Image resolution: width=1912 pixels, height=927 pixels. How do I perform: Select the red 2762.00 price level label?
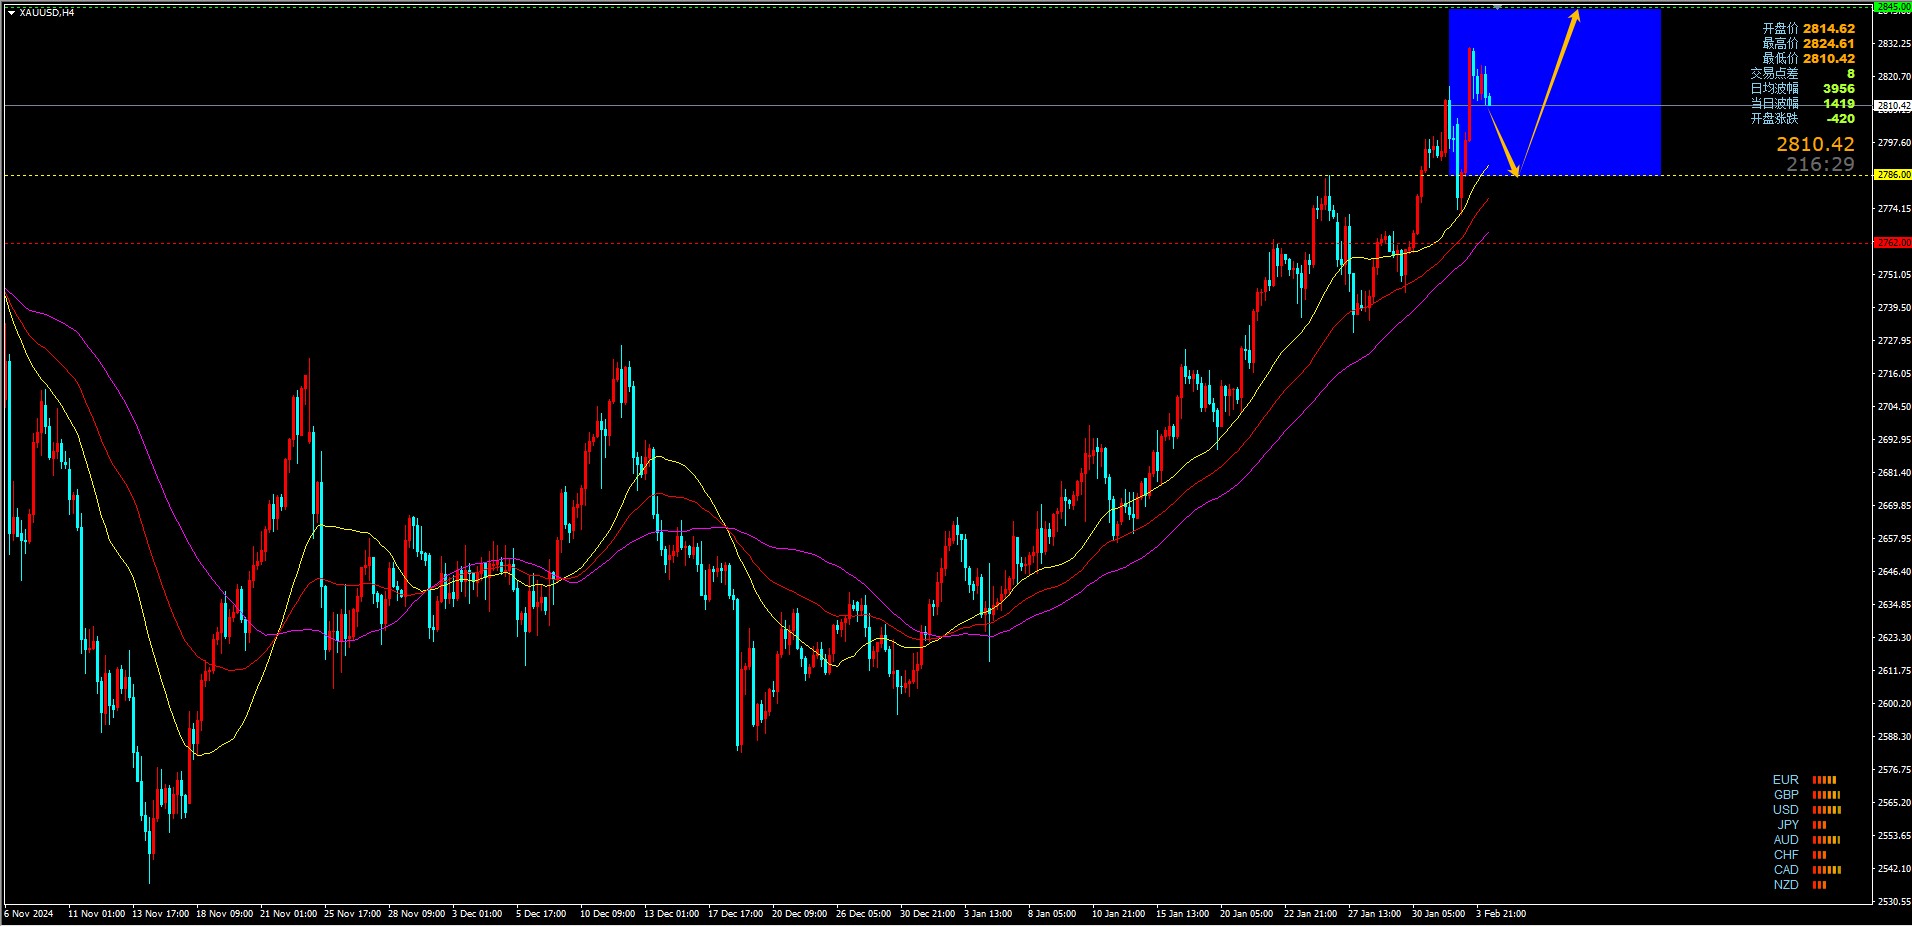click(1893, 243)
